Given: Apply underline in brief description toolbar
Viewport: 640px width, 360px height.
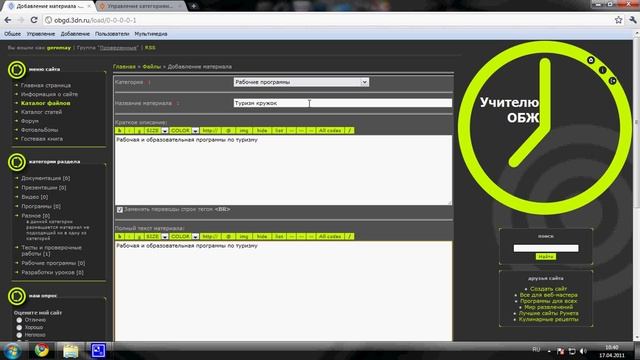Looking at the screenshot, I should pyautogui.click(x=139, y=131).
